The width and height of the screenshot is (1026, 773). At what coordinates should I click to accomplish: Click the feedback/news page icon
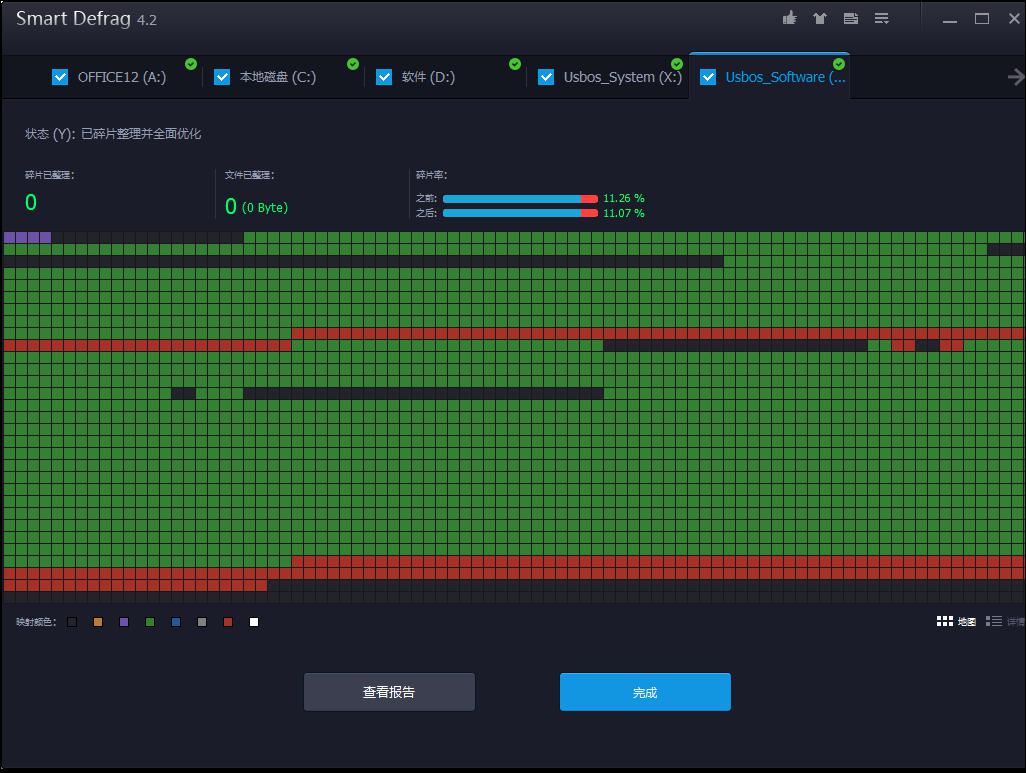[851, 18]
